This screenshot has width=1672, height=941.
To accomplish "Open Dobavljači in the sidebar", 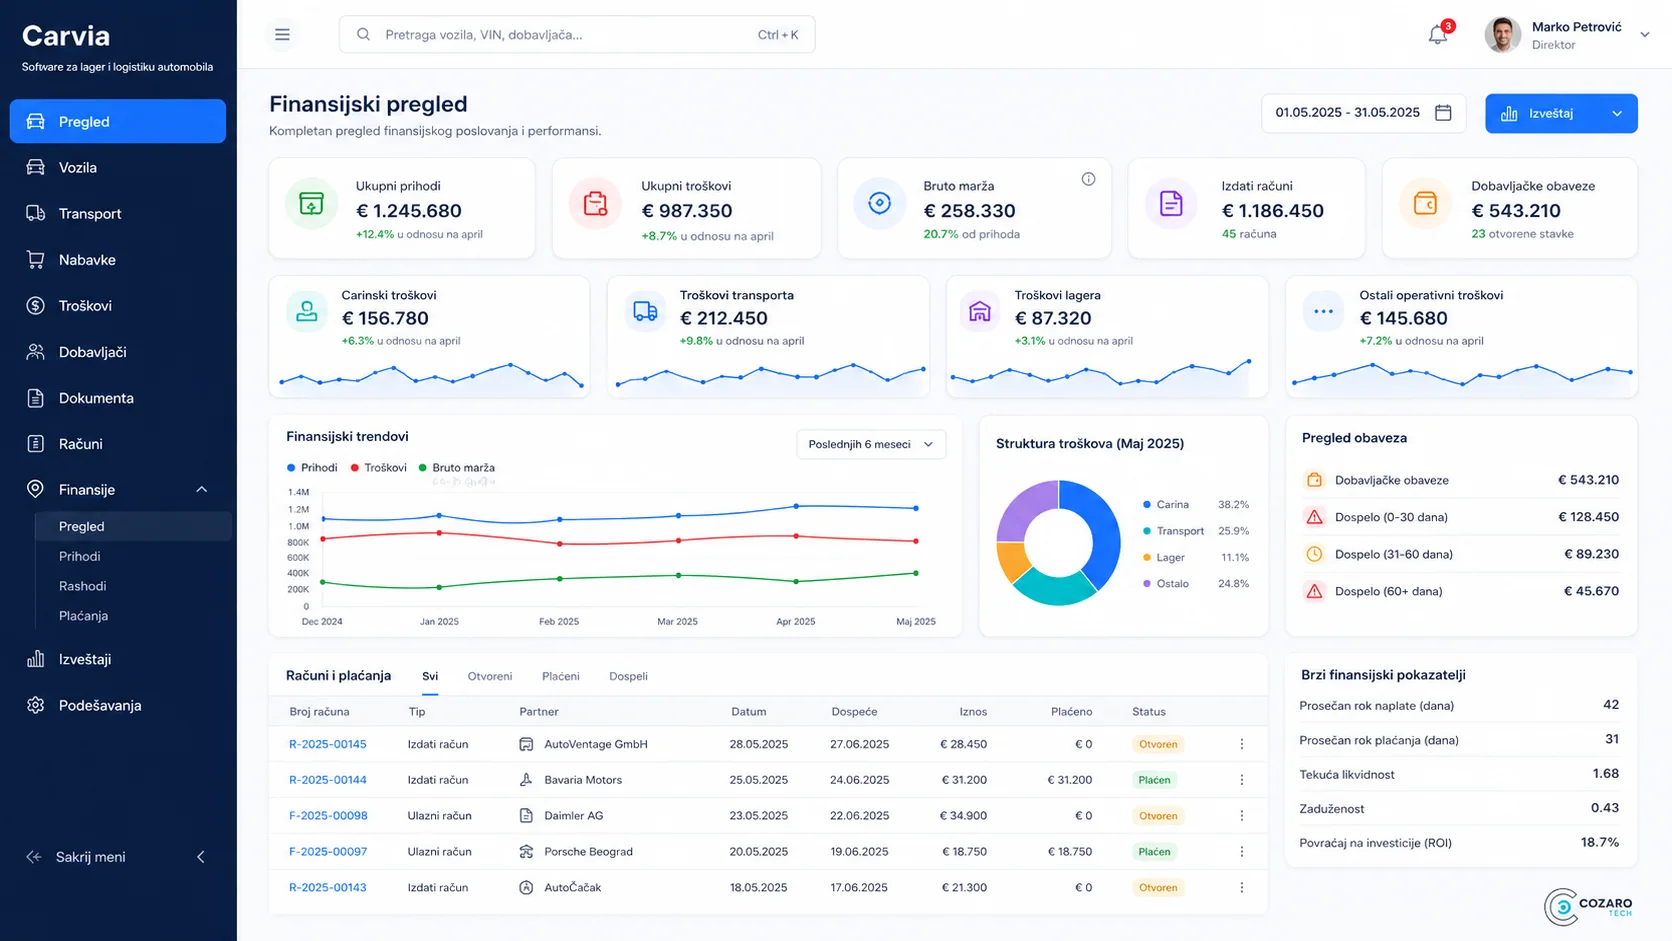I will point(117,352).
